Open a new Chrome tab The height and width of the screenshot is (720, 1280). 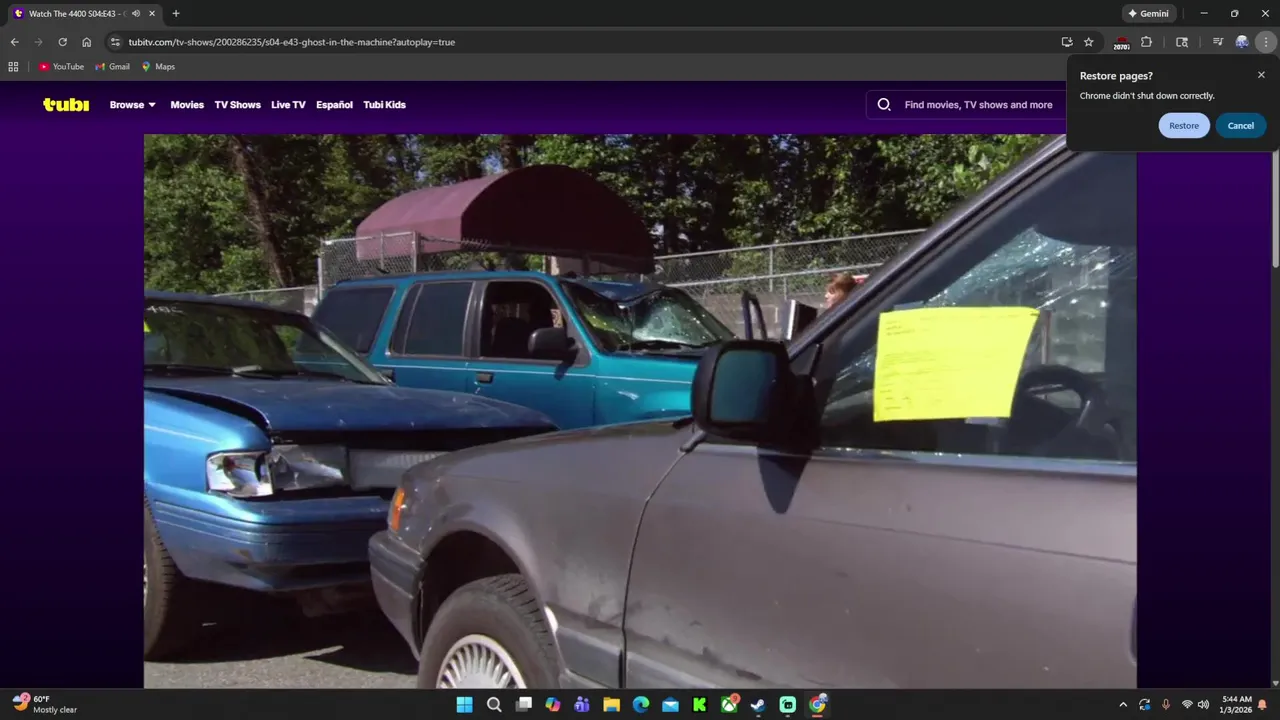(176, 14)
